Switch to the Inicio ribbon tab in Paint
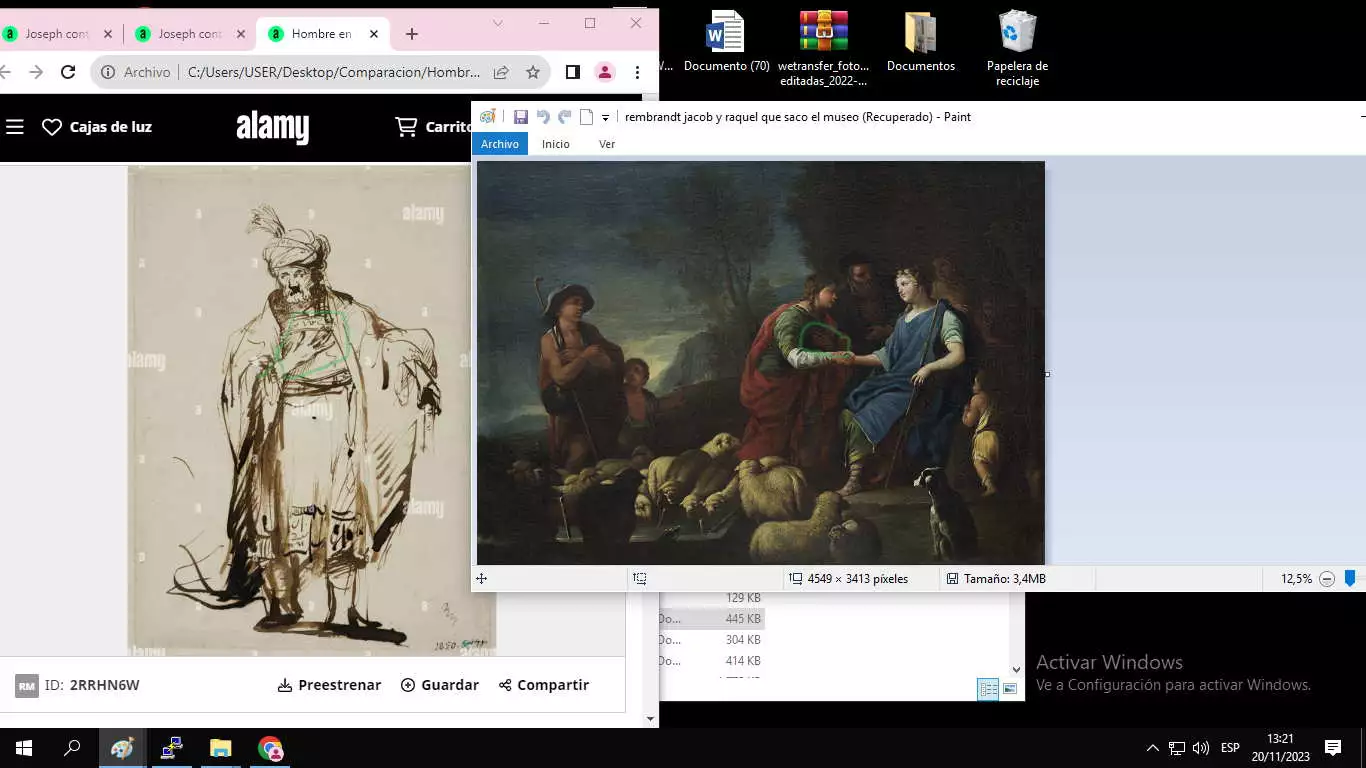The height and width of the screenshot is (768, 1366). coord(556,144)
